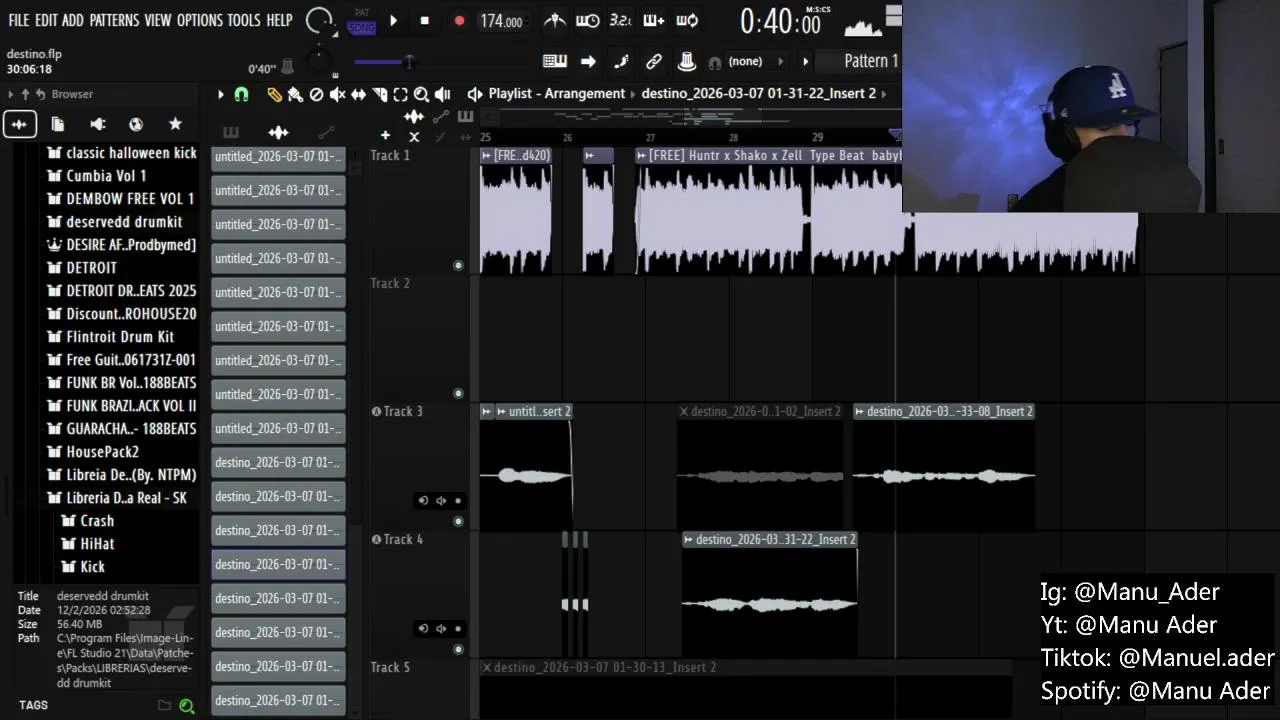
Task: Mute Track 3 with its speaker icon
Action: [x=441, y=501]
